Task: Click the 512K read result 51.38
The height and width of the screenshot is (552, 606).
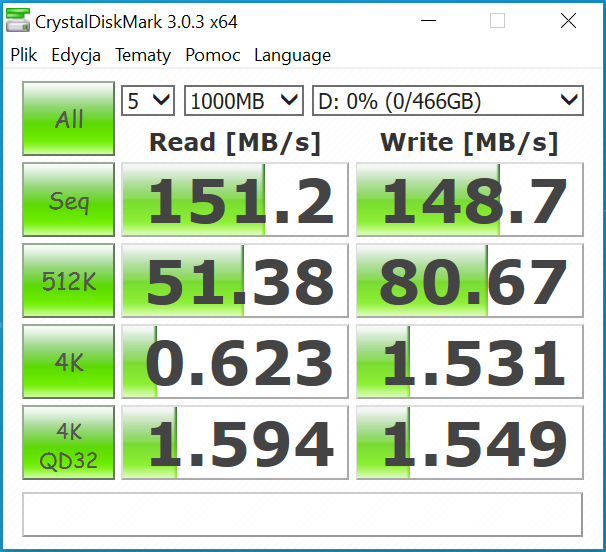Action: pos(235,281)
